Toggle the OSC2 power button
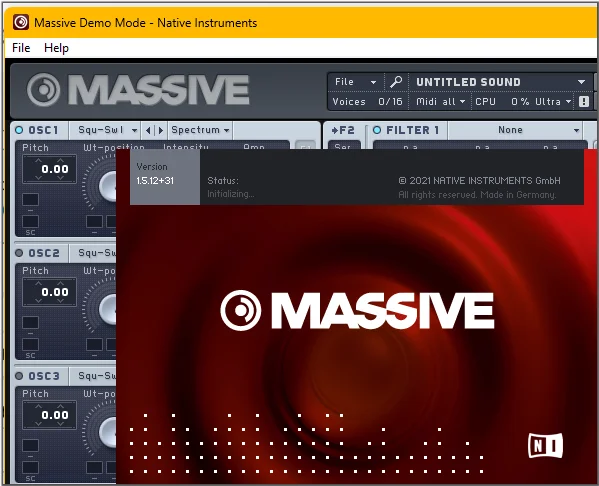This screenshot has width=599, height=486. coord(19,253)
